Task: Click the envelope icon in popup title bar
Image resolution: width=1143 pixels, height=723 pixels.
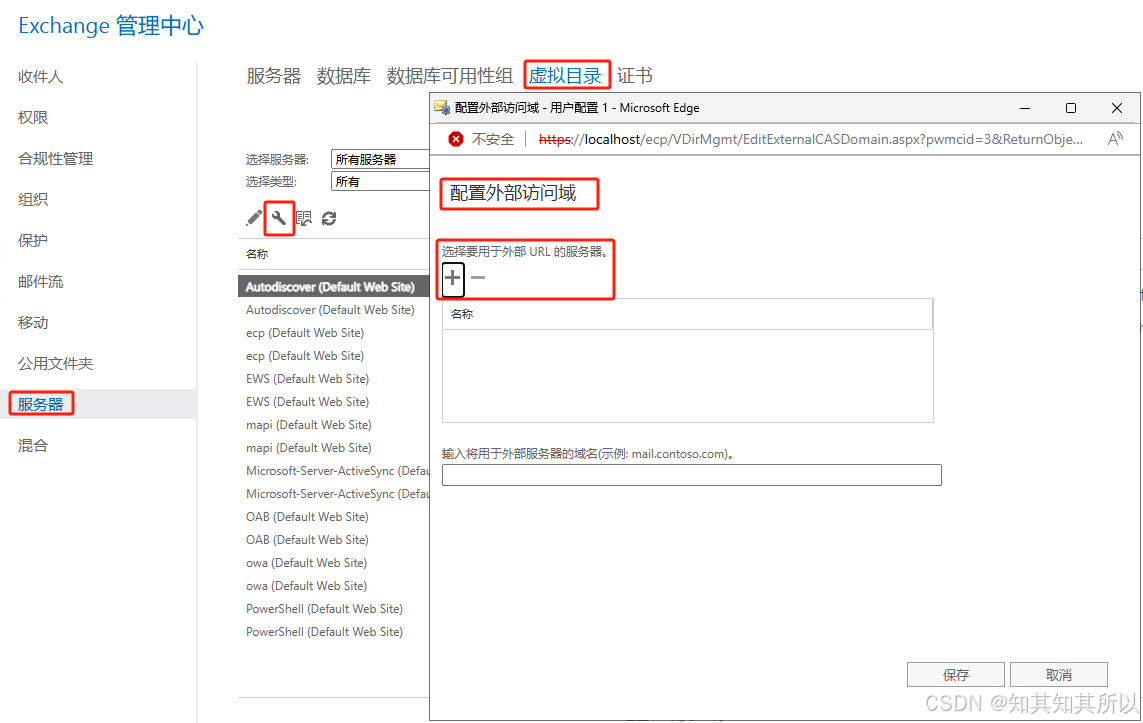Action: pyautogui.click(x=442, y=108)
